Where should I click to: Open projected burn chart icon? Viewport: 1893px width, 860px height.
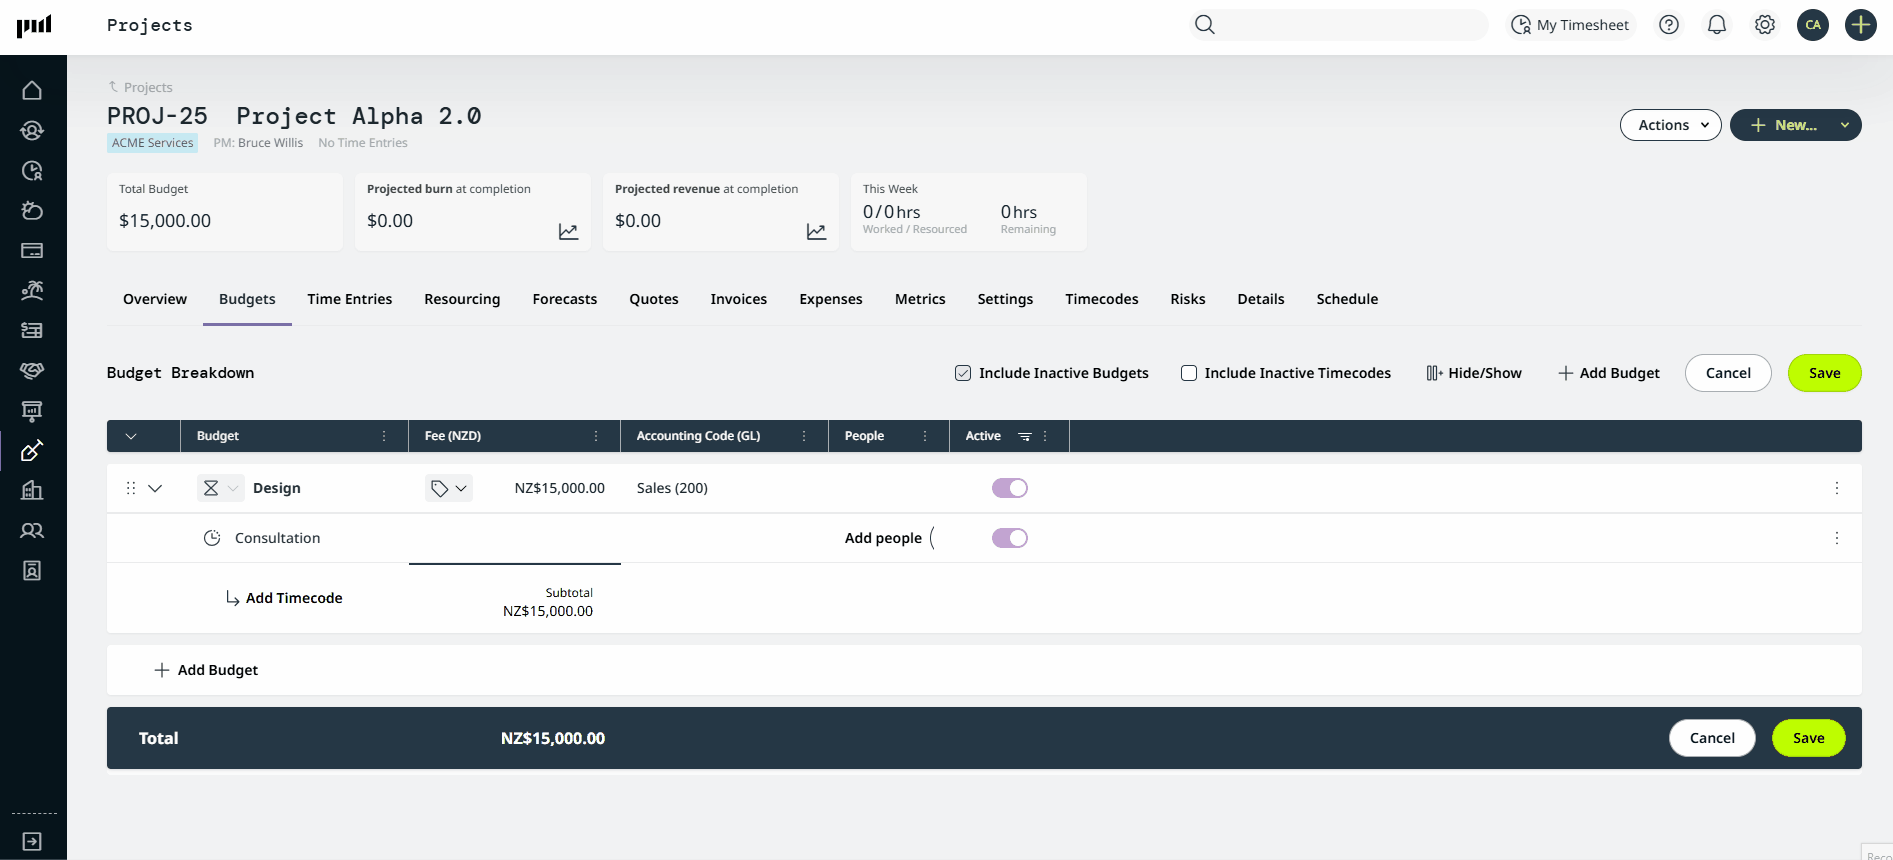(x=568, y=232)
